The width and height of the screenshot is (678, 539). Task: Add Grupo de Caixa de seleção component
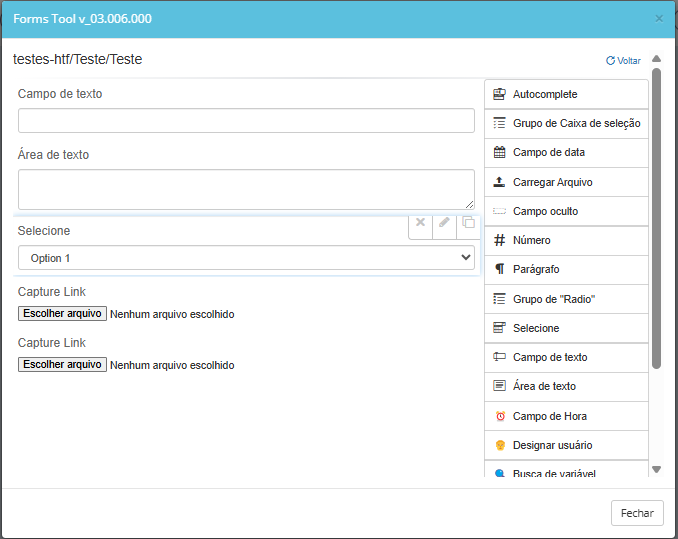pos(575,124)
